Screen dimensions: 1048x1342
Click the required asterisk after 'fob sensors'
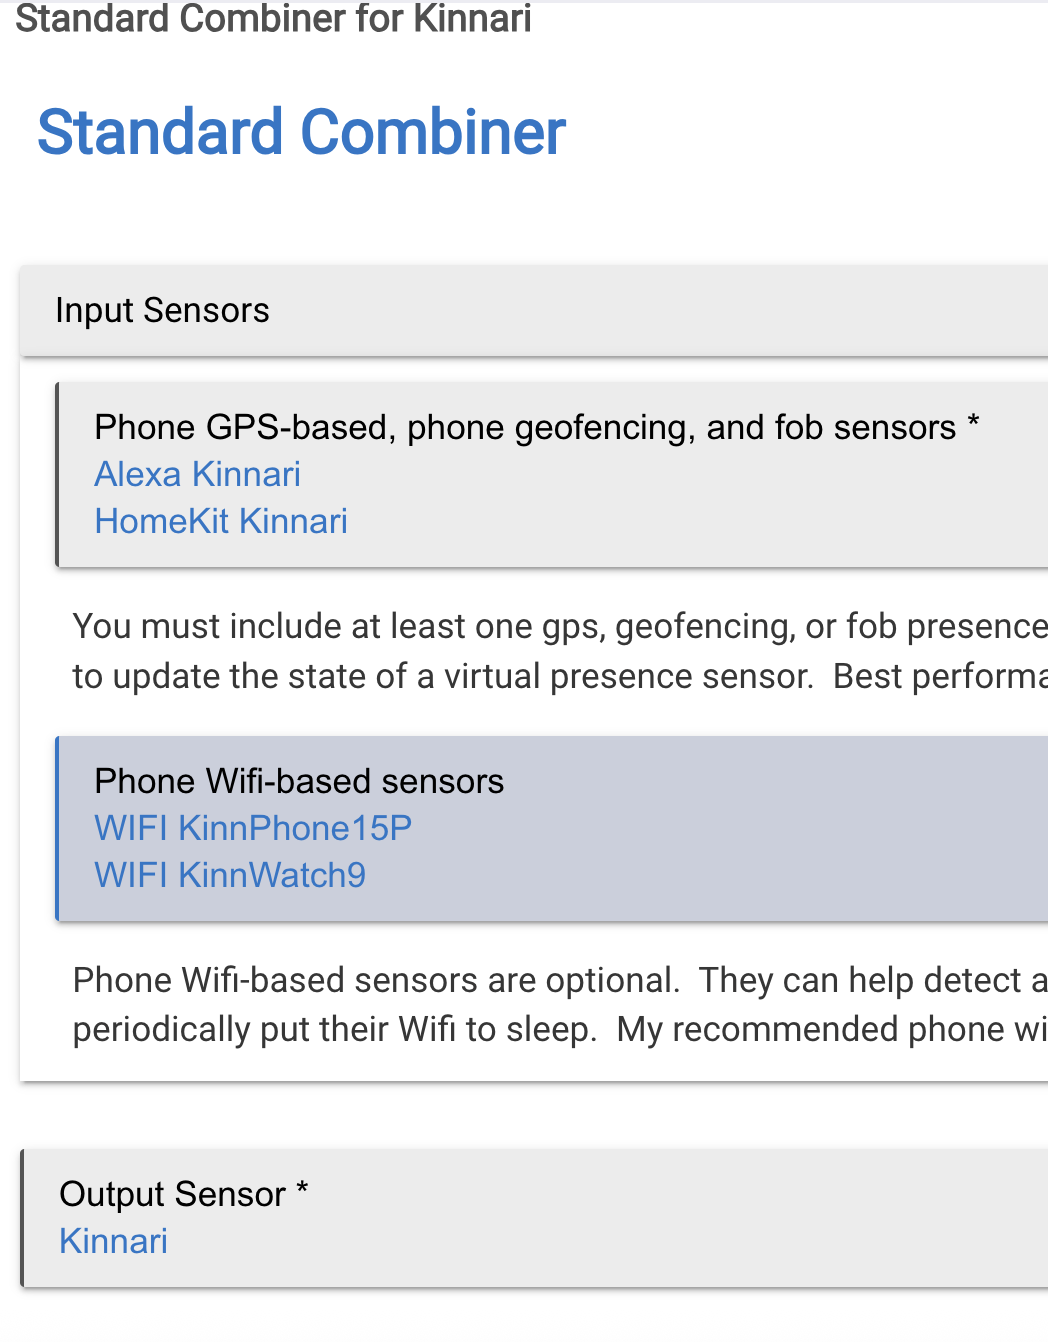click(x=973, y=424)
